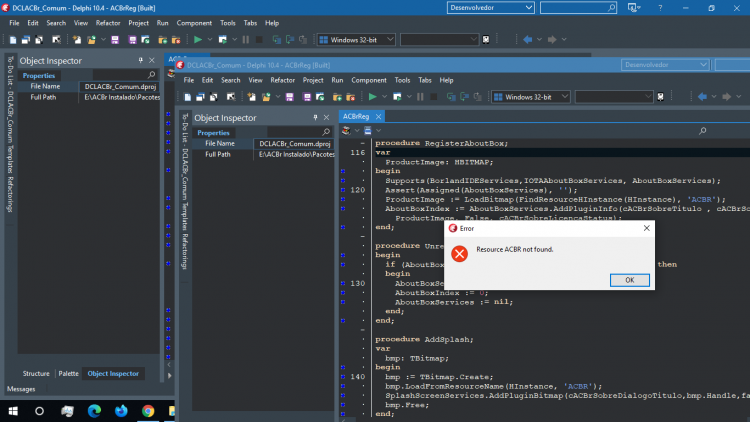Open Microsoft Edge from the taskbar
750x422 pixels.
pos(94,411)
